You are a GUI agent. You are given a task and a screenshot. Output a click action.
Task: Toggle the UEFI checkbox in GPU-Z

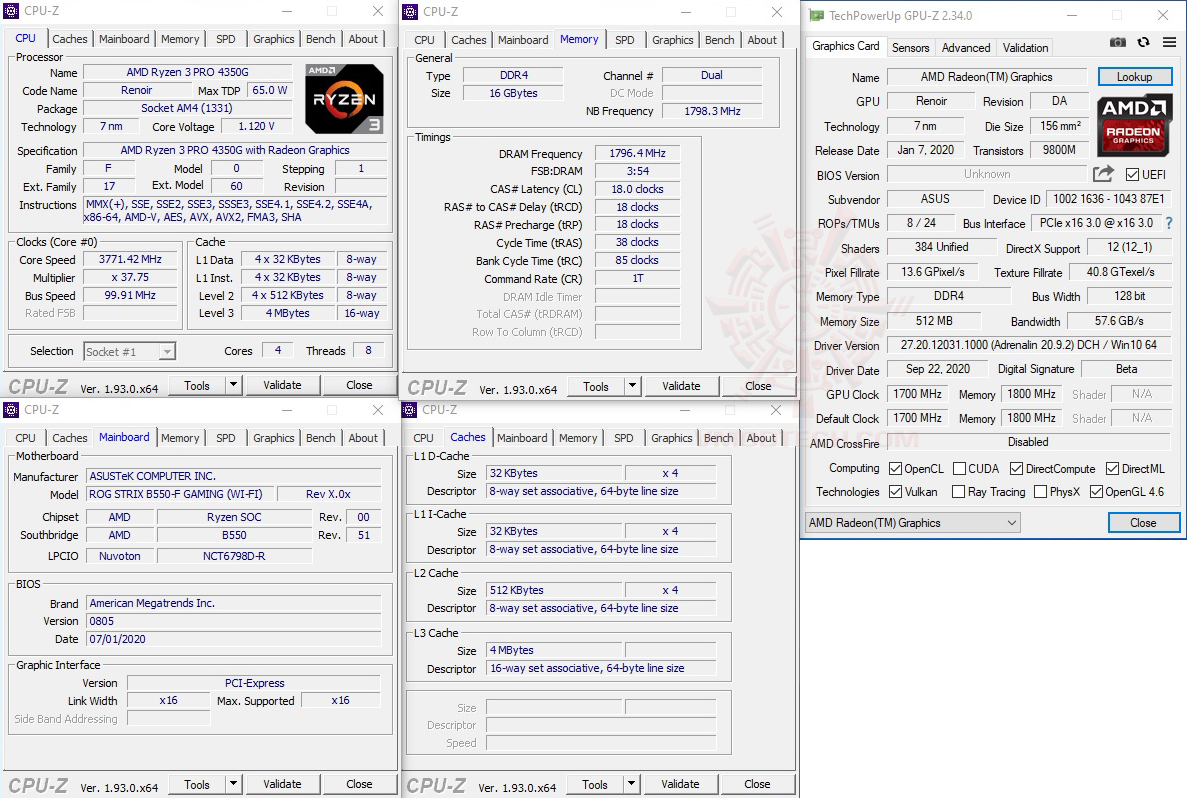1132,175
